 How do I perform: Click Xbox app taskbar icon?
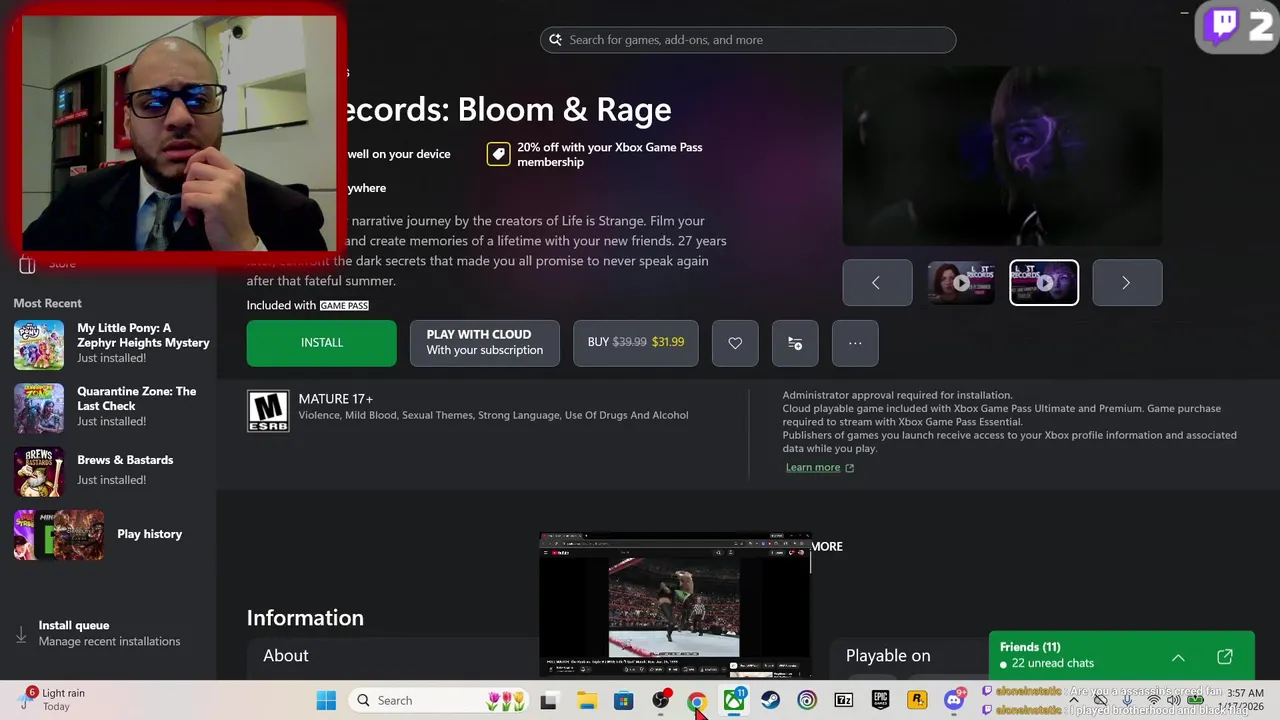[734, 701]
